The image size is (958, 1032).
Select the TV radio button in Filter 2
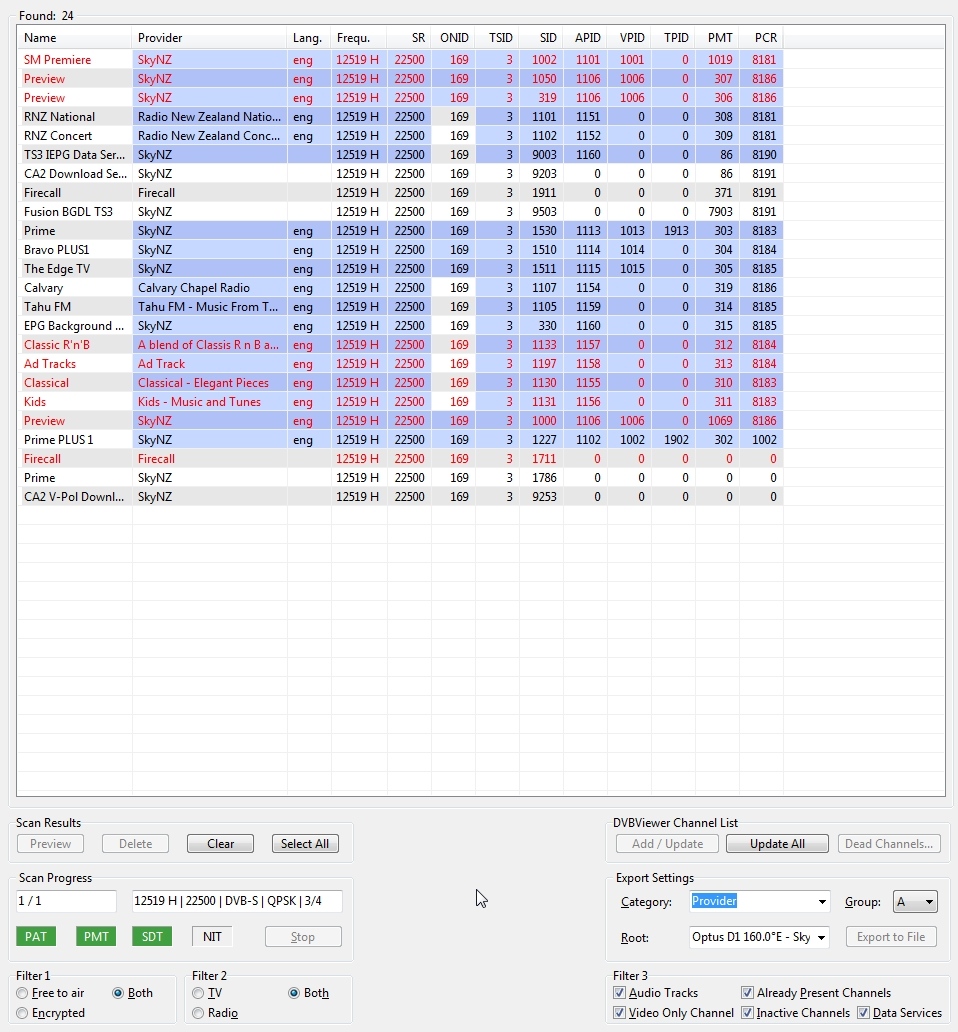pos(199,993)
